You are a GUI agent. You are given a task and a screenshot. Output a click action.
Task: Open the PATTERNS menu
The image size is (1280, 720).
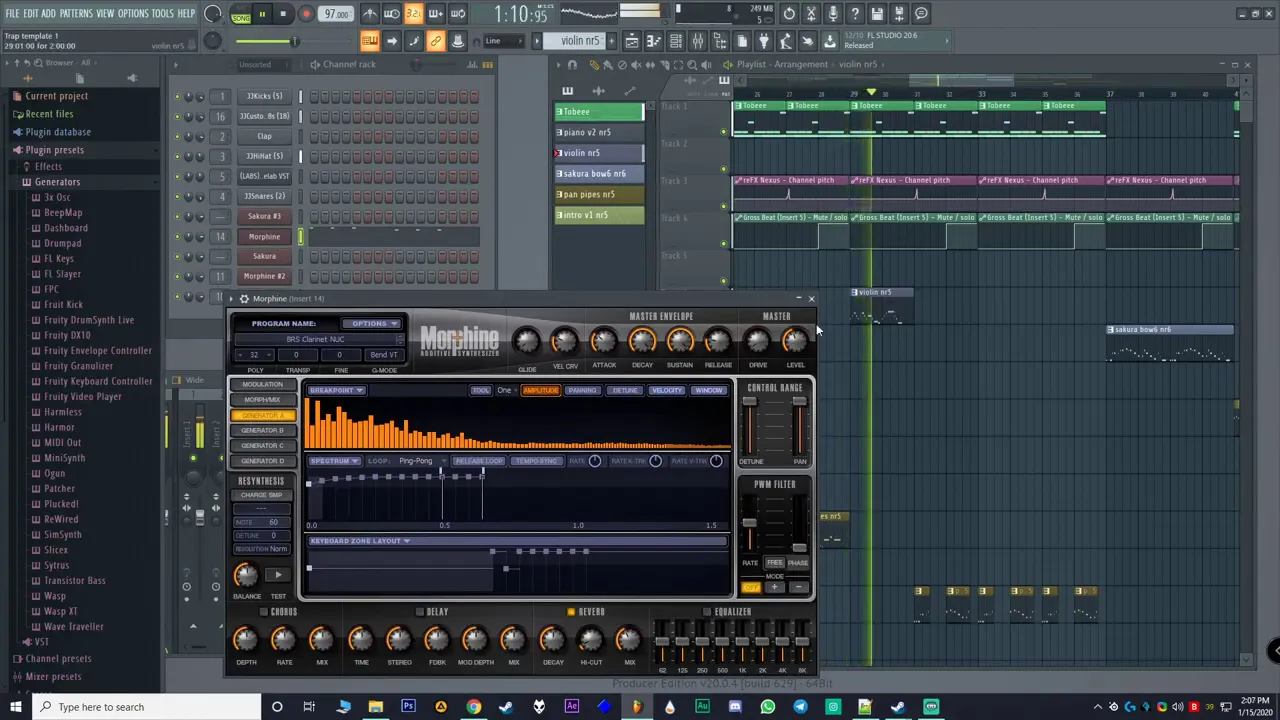pyautogui.click(x=76, y=13)
